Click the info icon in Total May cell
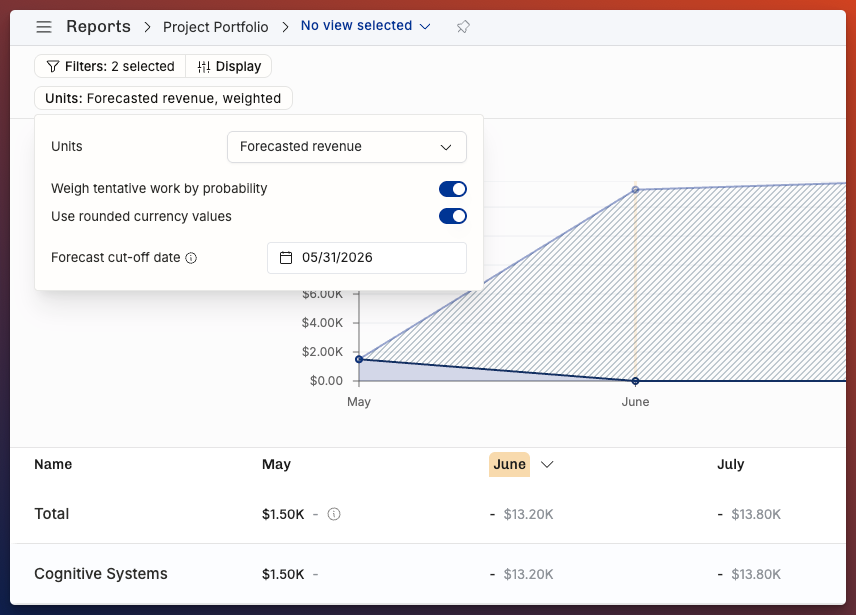 pyautogui.click(x=334, y=514)
